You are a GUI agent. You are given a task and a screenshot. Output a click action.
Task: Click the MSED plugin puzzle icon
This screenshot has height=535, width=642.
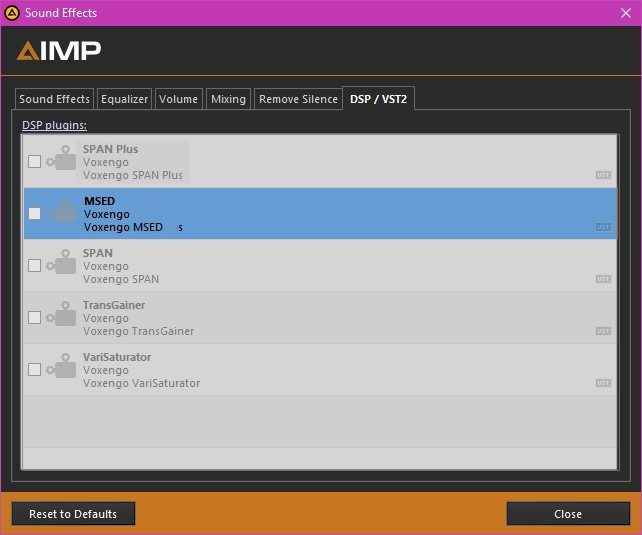(x=61, y=210)
